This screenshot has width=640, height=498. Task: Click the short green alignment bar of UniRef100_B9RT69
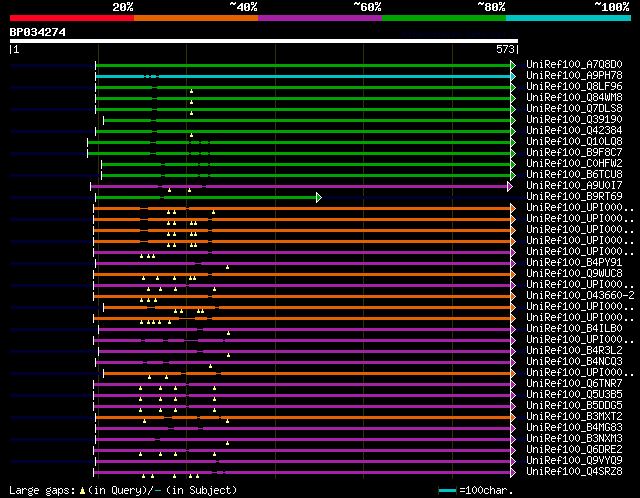[x=206, y=198]
